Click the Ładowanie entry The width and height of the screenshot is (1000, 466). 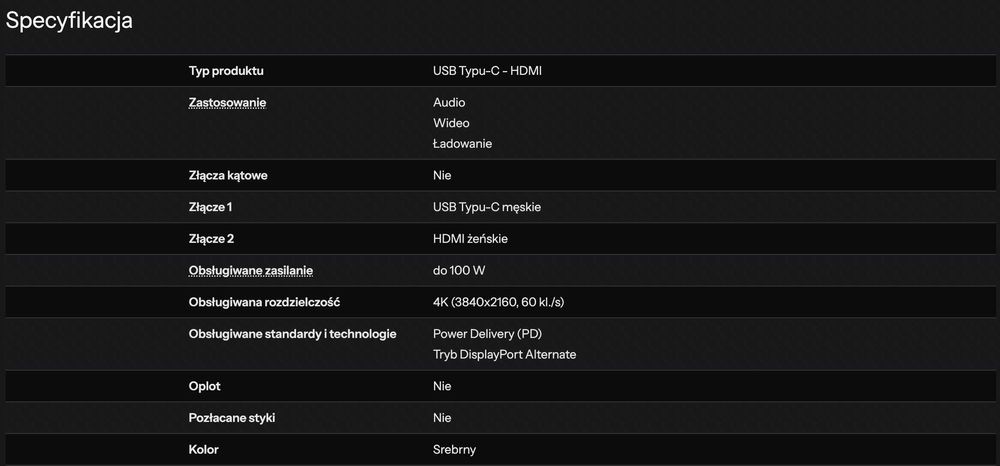click(x=462, y=144)
